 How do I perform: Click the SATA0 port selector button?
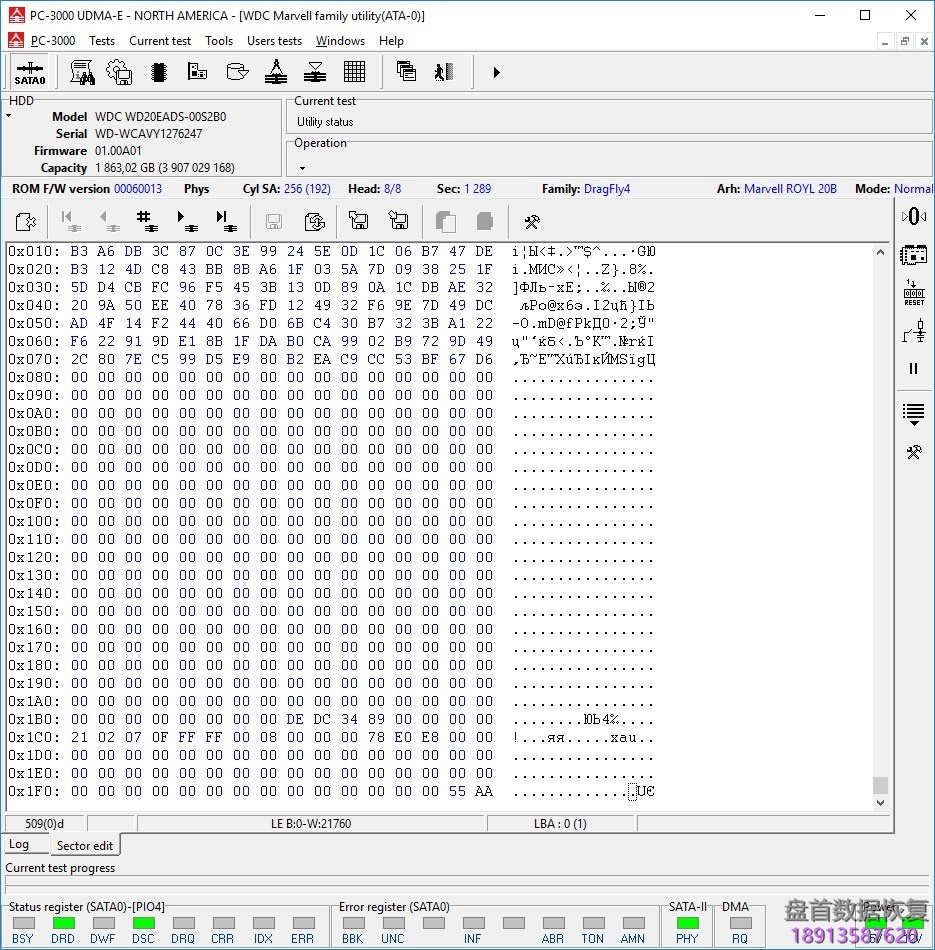30,72
